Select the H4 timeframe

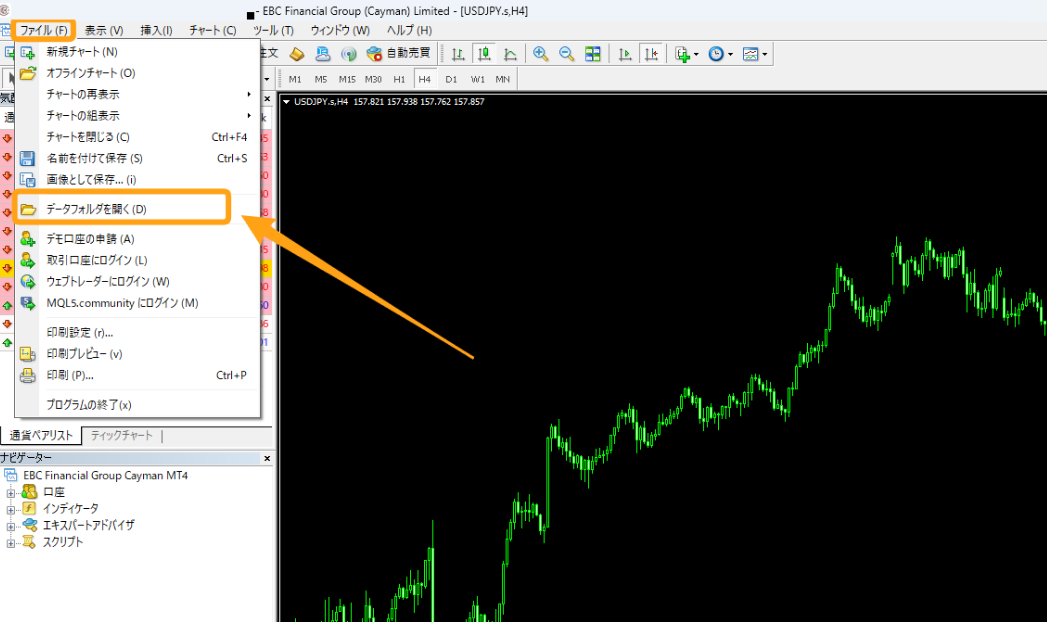[x=425, y=79]
